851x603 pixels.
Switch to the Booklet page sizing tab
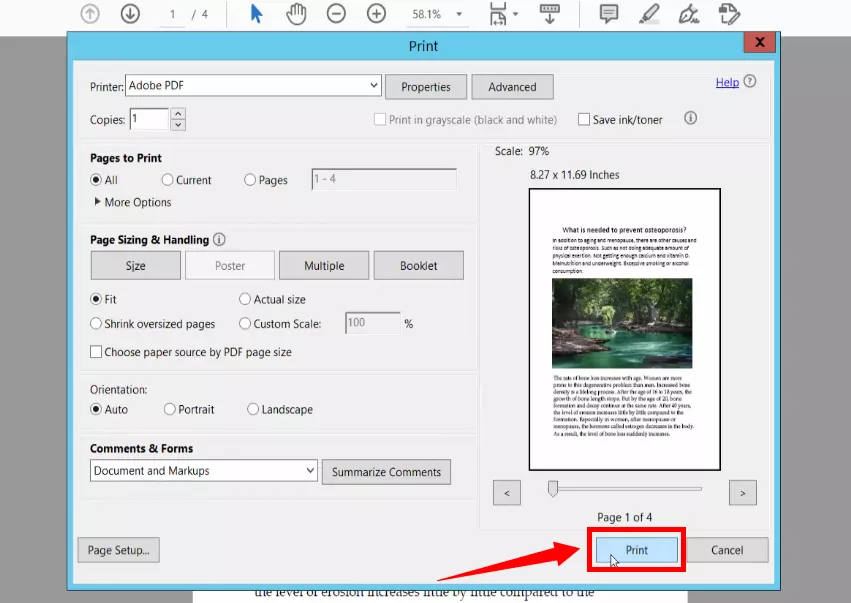[418, 265]
